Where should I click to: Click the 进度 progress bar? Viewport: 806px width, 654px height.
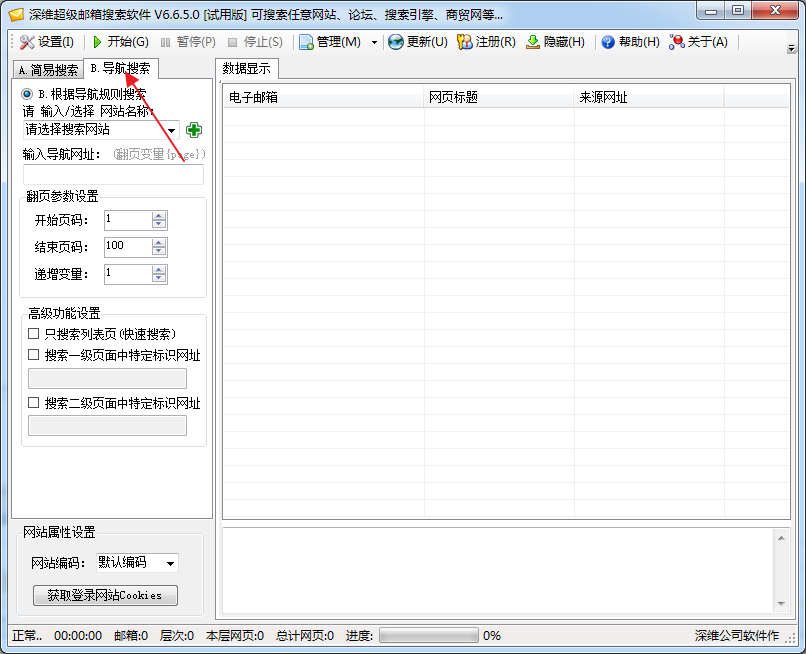tap(429, 636)
